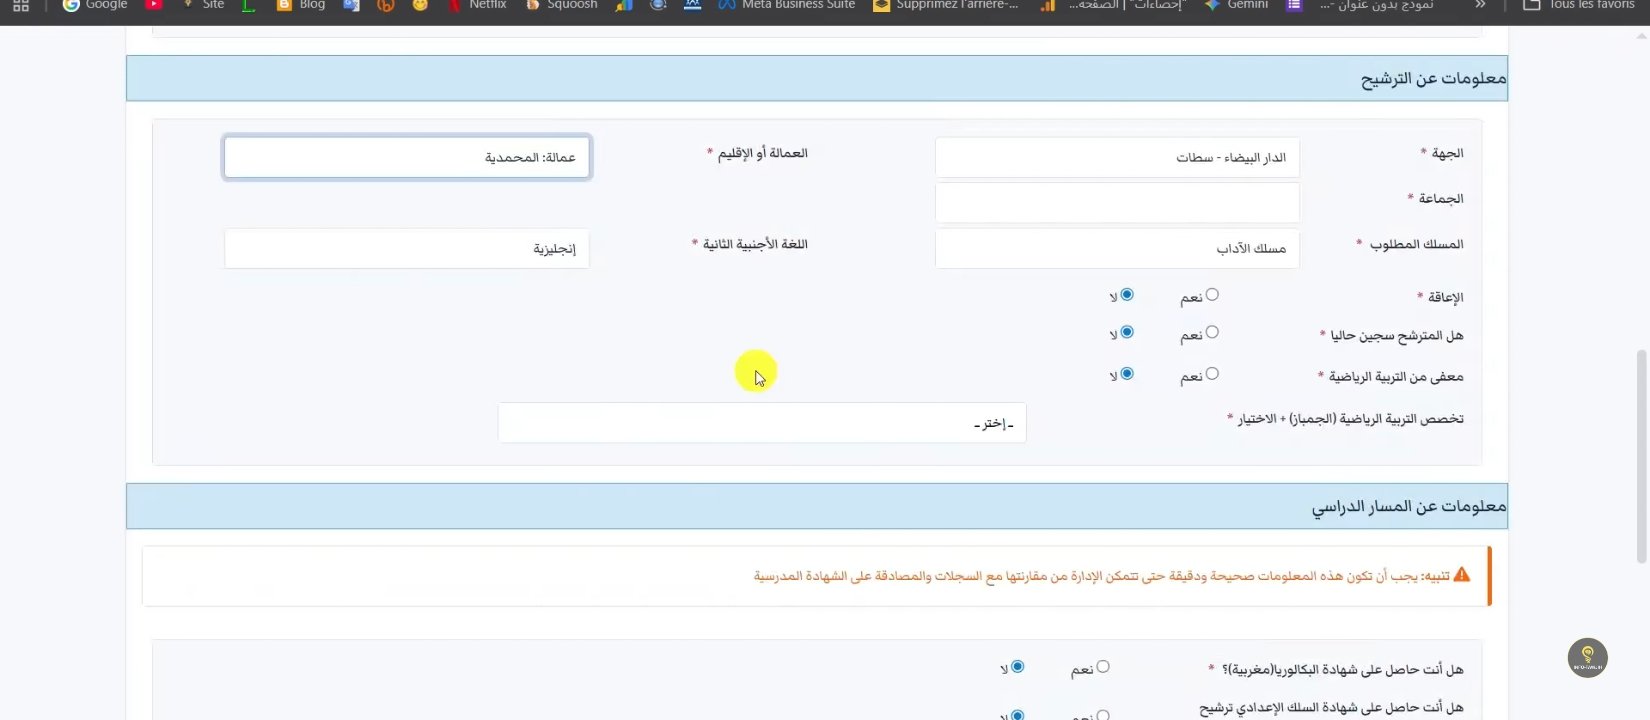Image resolution: width=1650 pixels, height=720 pixels.
Task: Open the Blog bookmark
Action: (x=301, y=5)
